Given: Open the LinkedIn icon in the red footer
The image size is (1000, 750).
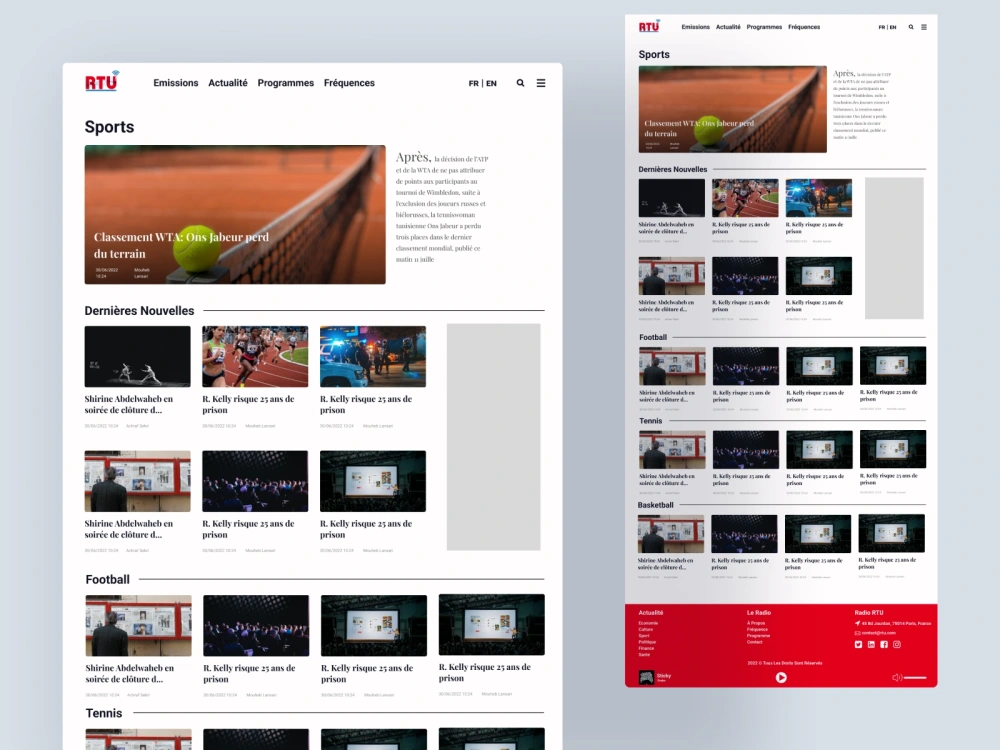Looking at the screenshot, I should [871, 644].
